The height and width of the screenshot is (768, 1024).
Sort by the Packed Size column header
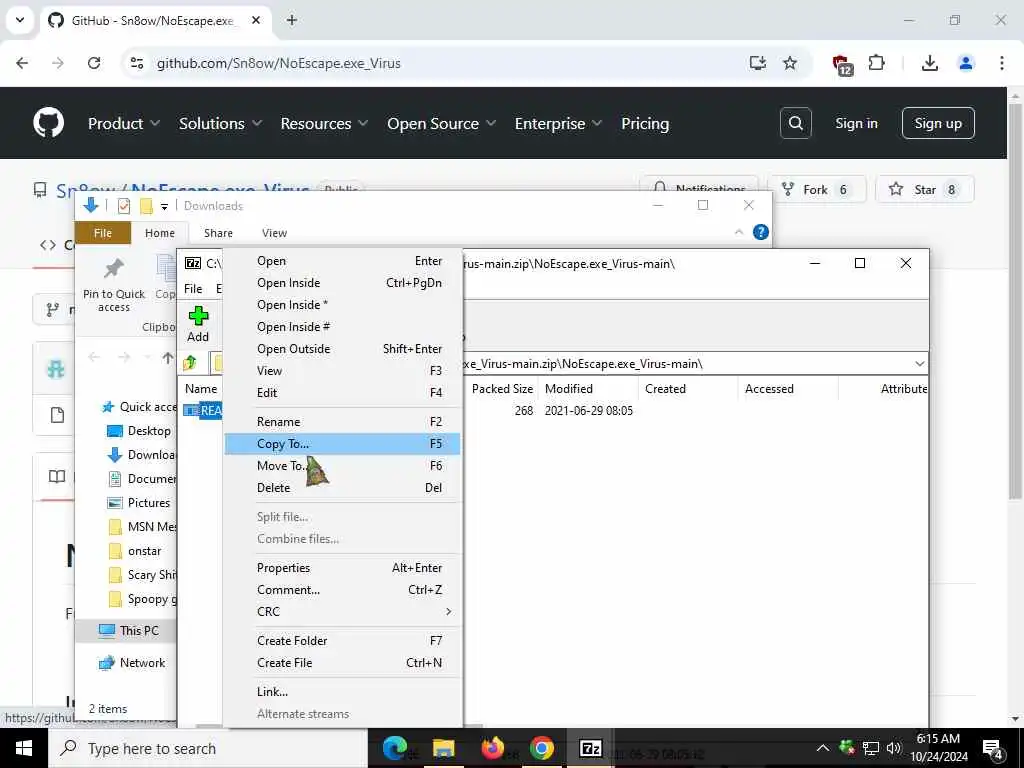point(502,389)
